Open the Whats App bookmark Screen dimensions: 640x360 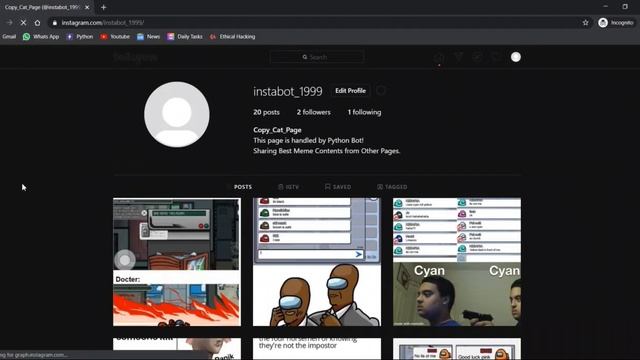41,37
